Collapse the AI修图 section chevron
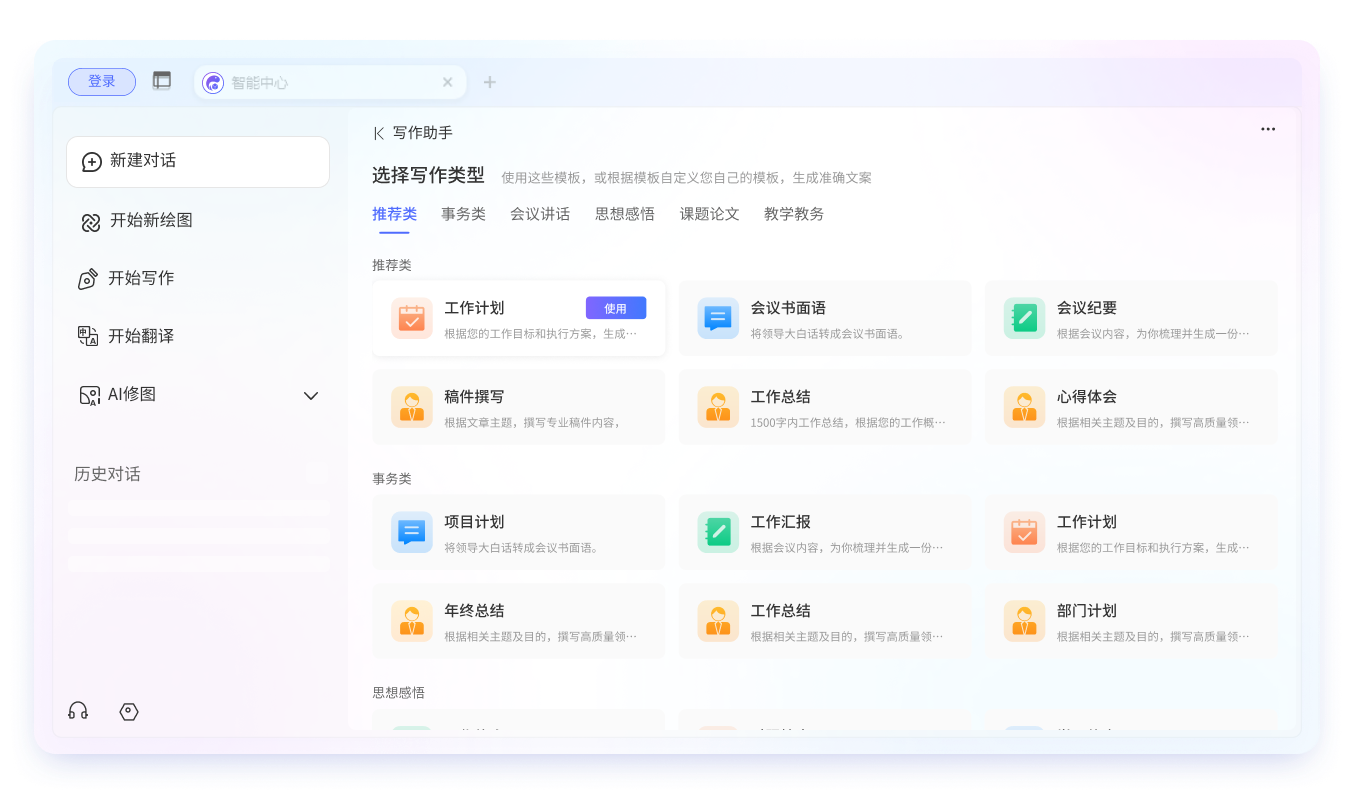The width and height of the screenshot is (1352, 796). pos(311,395)
